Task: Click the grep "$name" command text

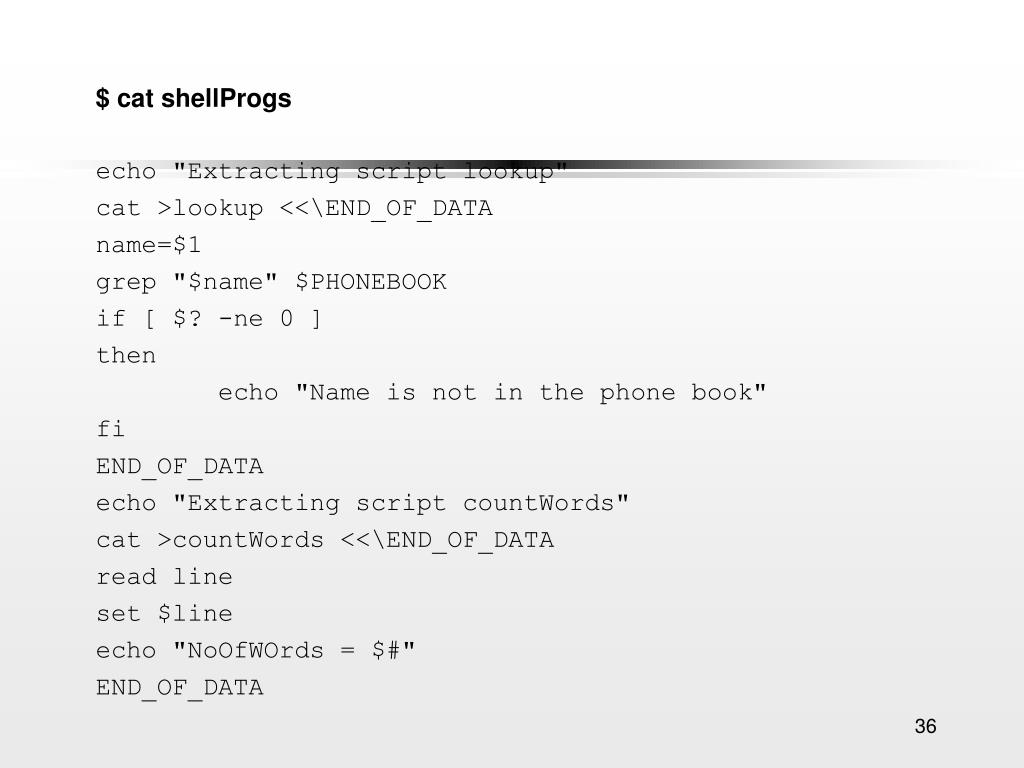Action: pos(187,282)
